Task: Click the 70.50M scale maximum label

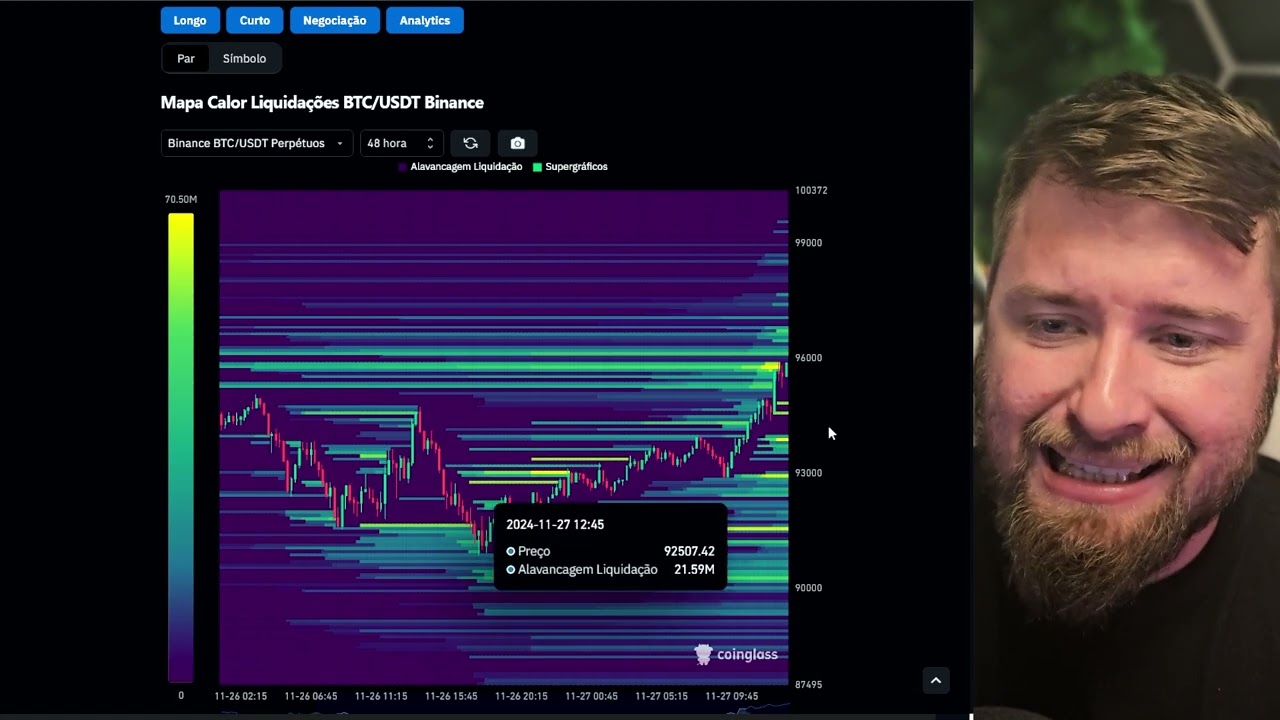Action: (181, 199)
